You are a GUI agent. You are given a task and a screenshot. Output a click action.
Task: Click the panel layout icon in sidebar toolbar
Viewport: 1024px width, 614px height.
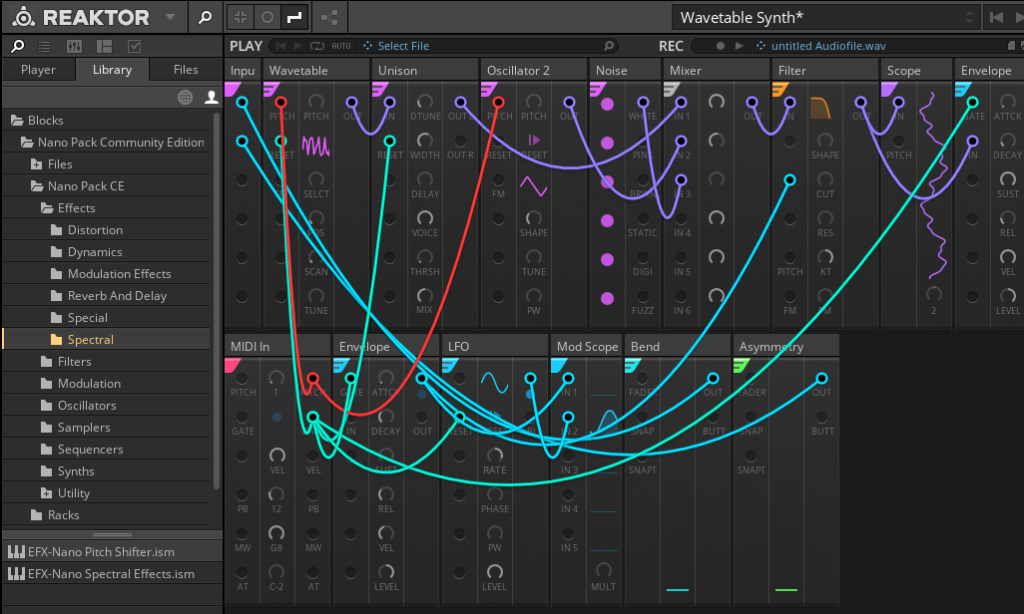coord(104,46)
